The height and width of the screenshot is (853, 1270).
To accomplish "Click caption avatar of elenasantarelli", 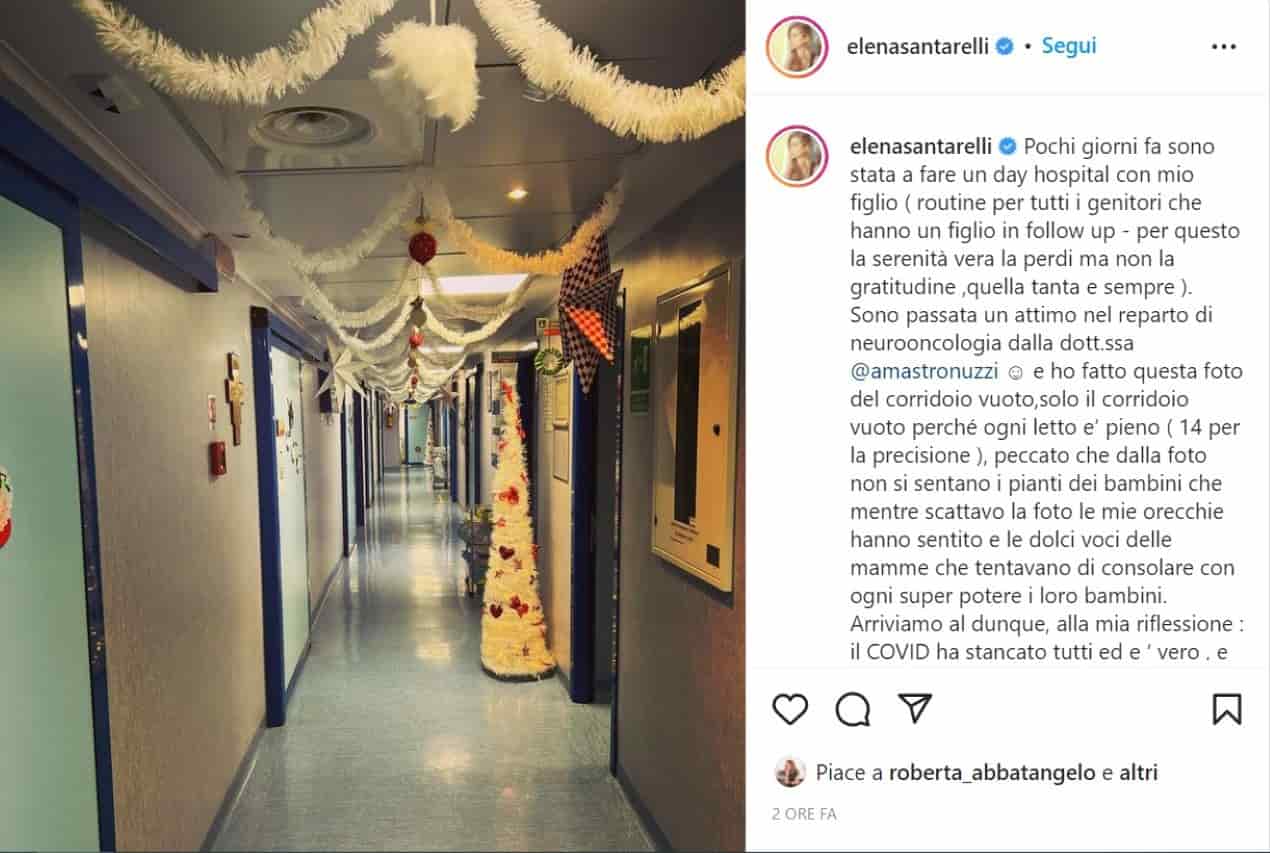I will pos(797,156).
